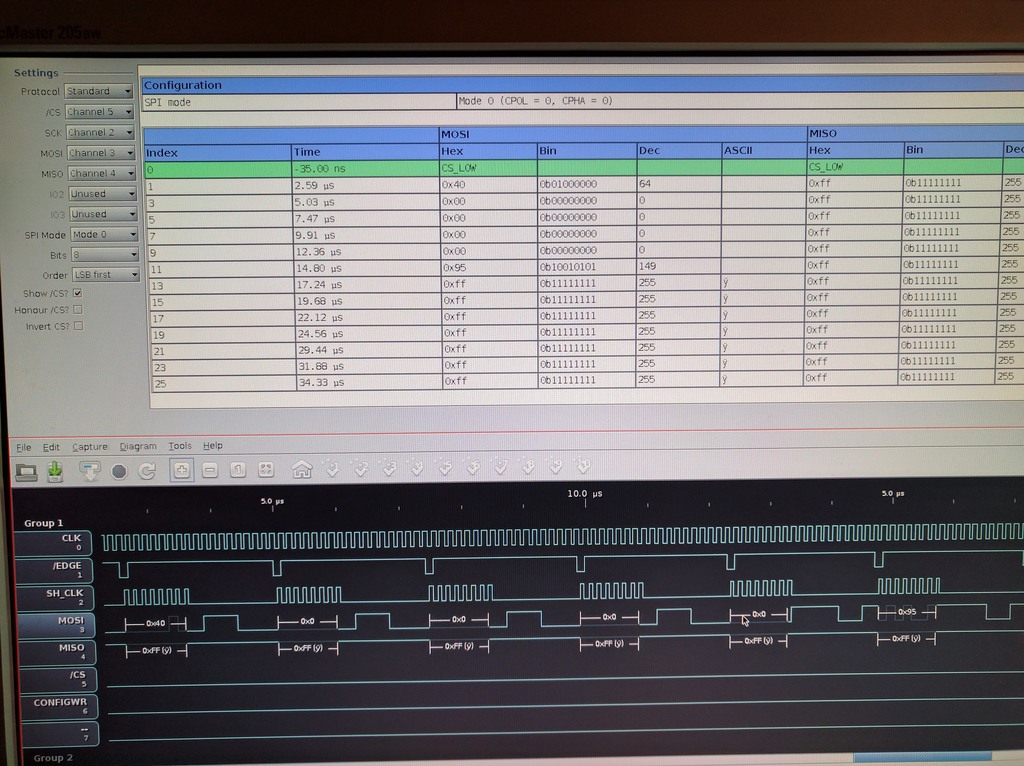1024x766 pixels.
Task: Tick the Invert CS? checkbox
Action: pyautogui.click(x=78, y=325)
